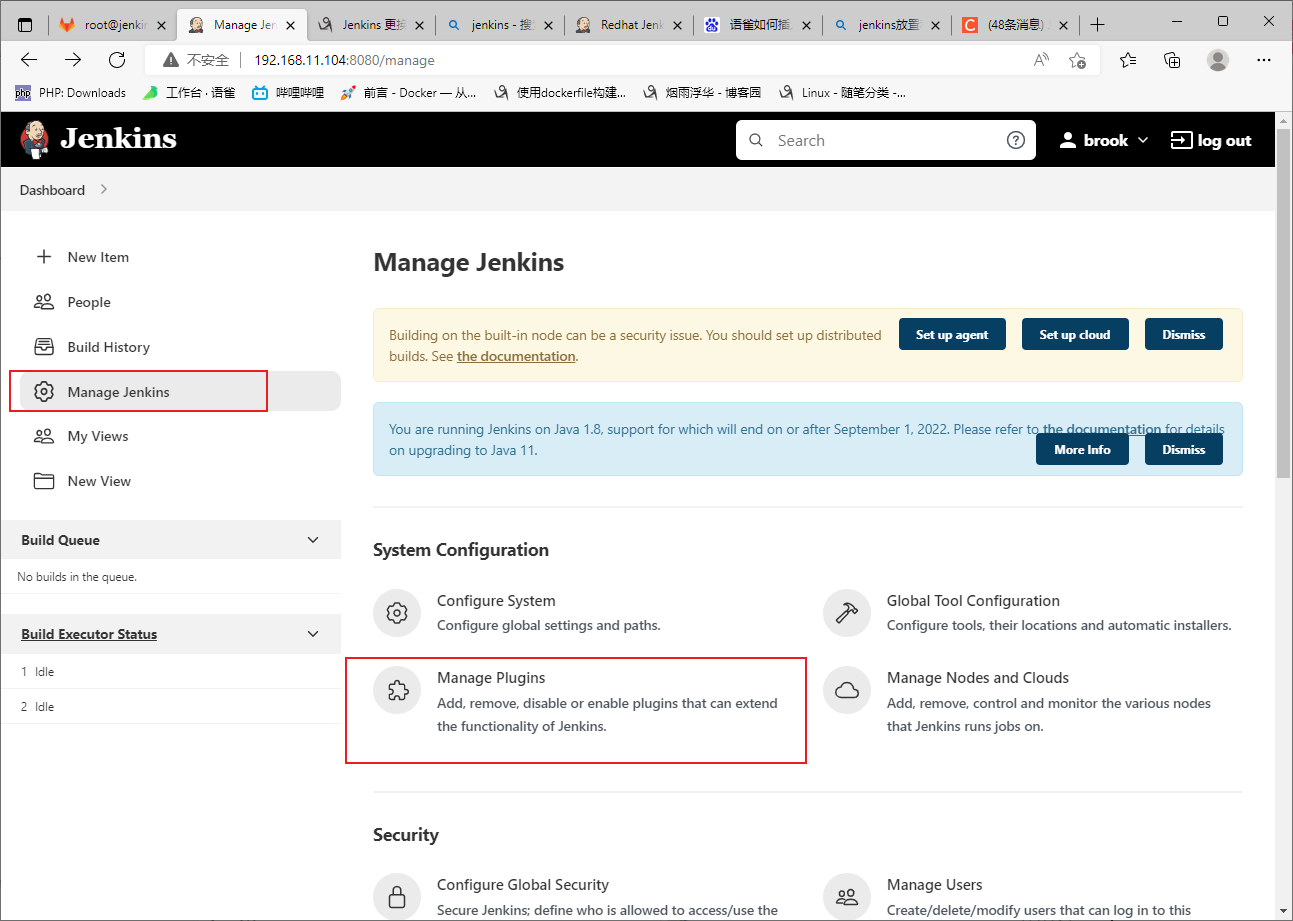Open the PHP: Downloads bookmark
1293x921 pixels.
click(x=71, y=93)
